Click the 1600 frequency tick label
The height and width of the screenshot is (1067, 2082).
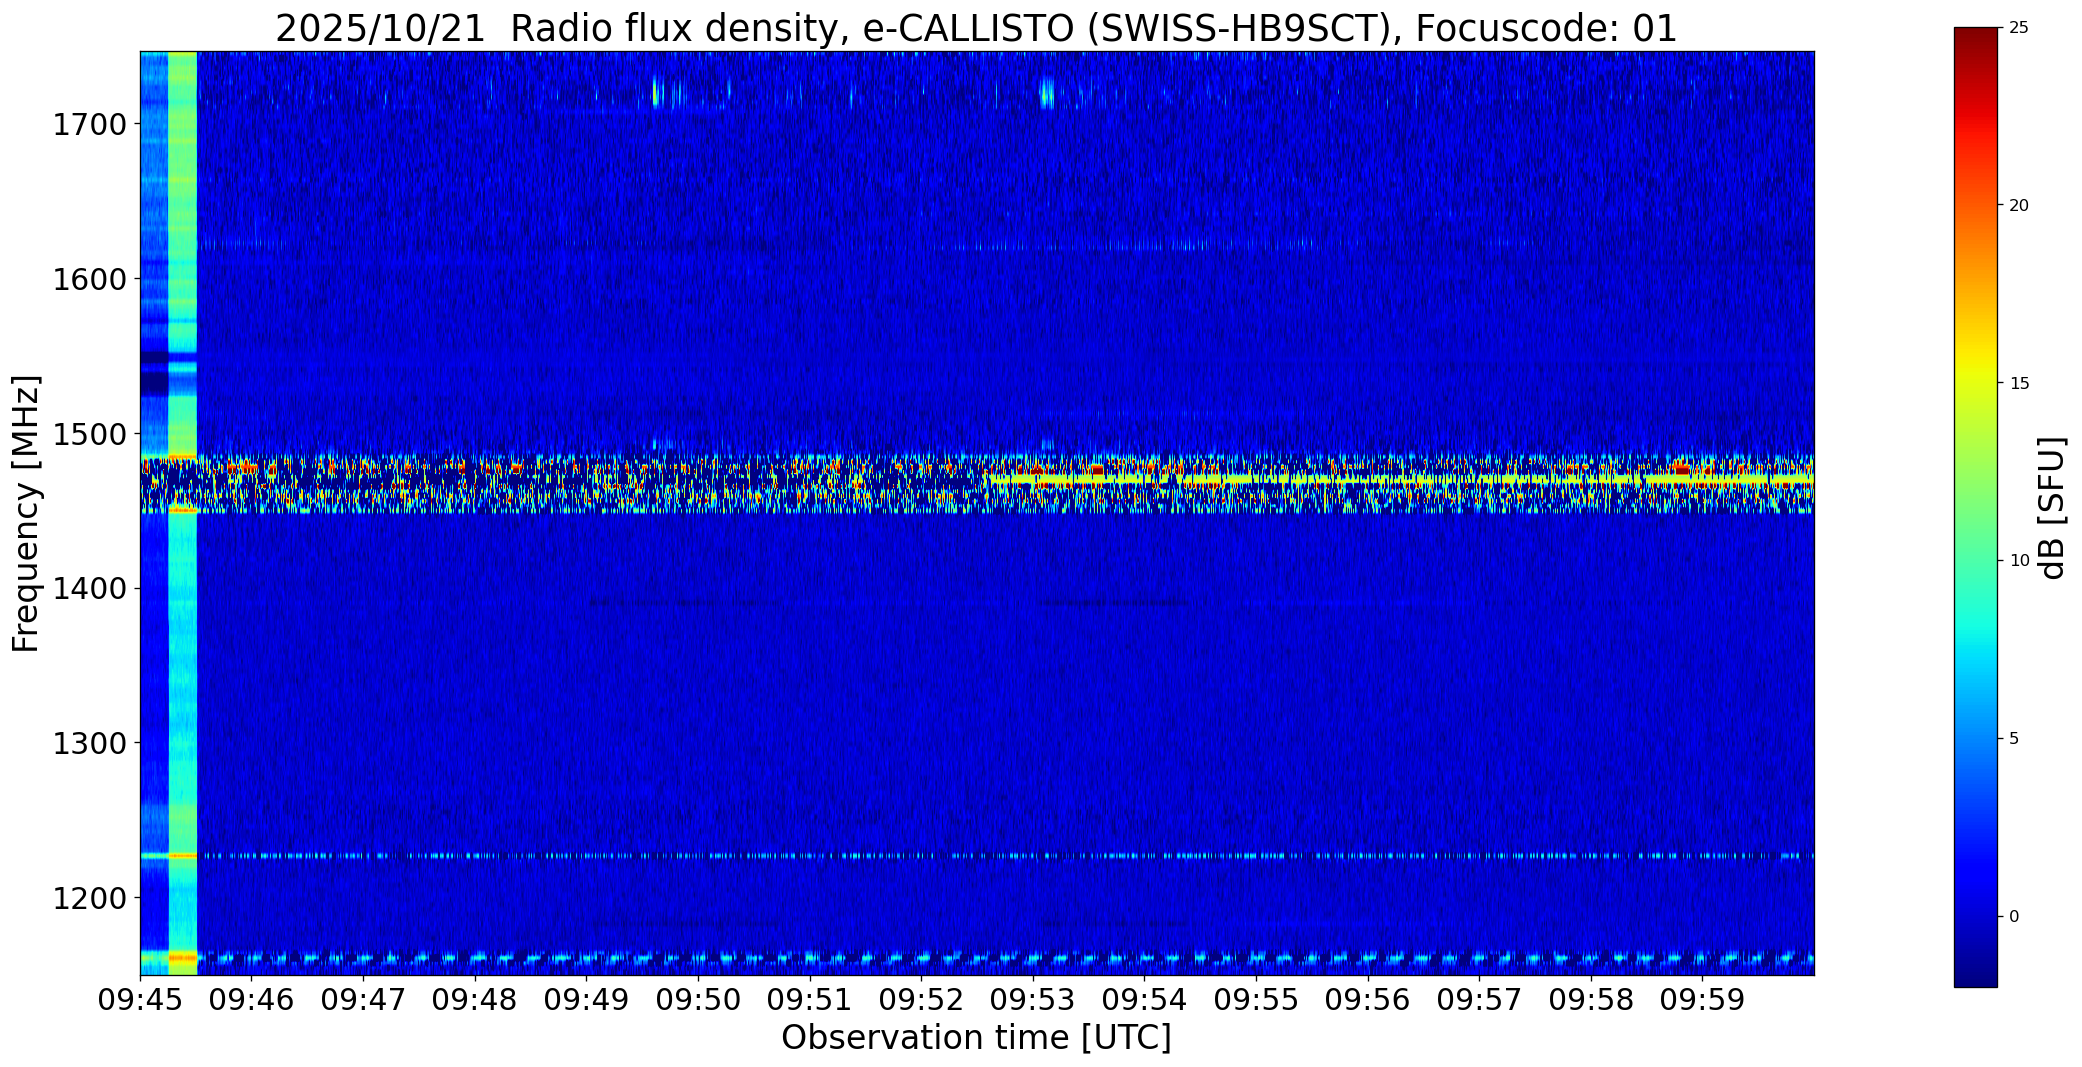(90, 279)
